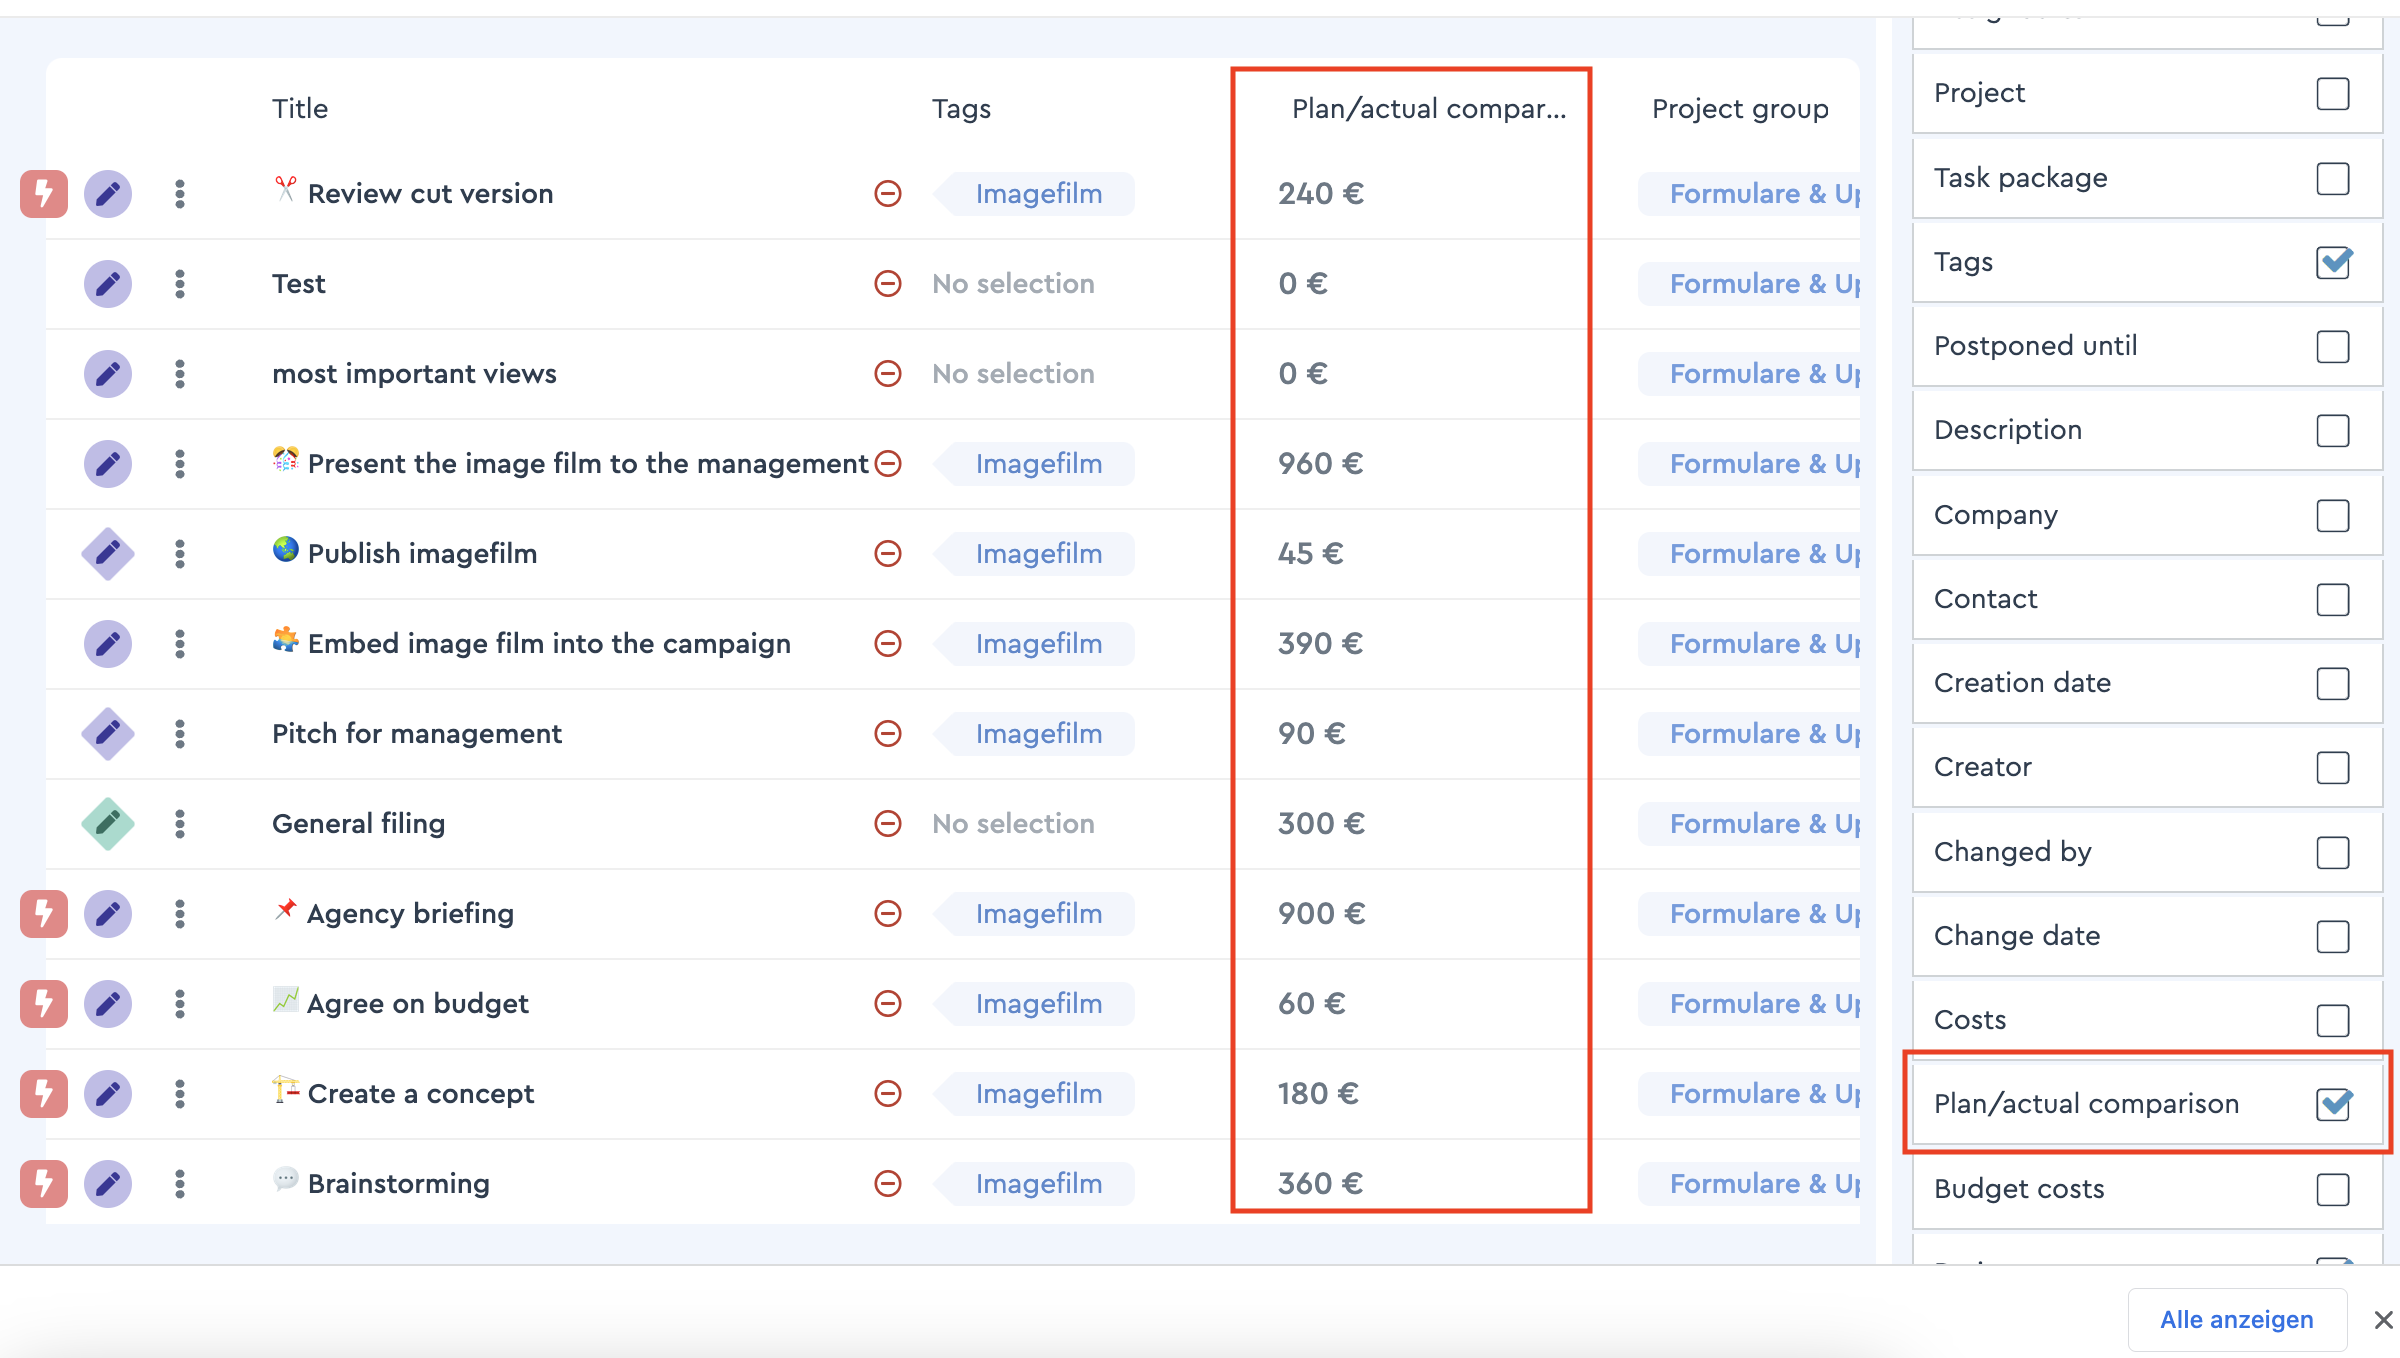Click edit pencil for Embed image film row

[108, 644]
